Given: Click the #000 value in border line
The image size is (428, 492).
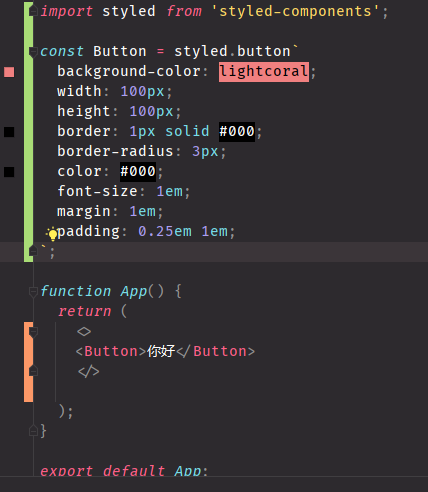Looking at the screenshot, I should coord(237,132).
